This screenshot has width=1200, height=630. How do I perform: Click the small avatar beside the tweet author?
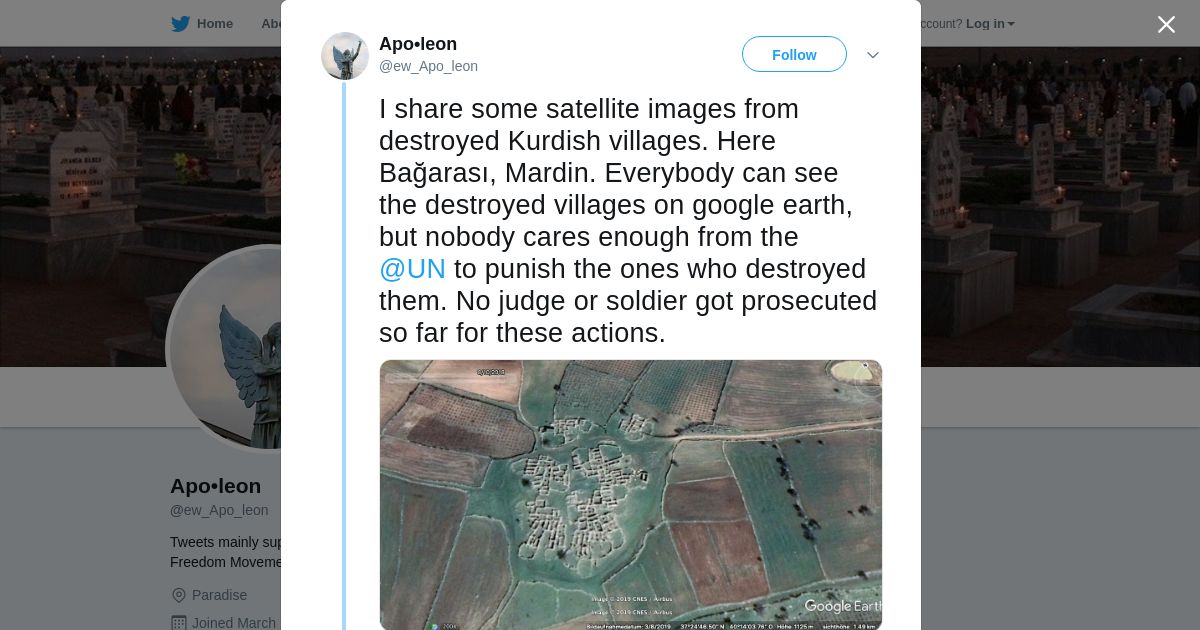[x=345, y=56]
